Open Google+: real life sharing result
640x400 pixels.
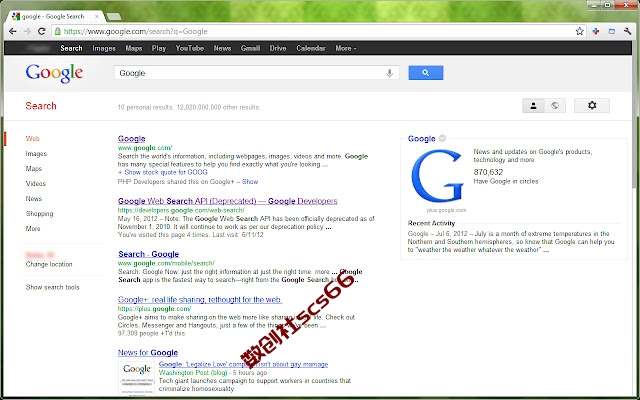(x=200, y=300)
